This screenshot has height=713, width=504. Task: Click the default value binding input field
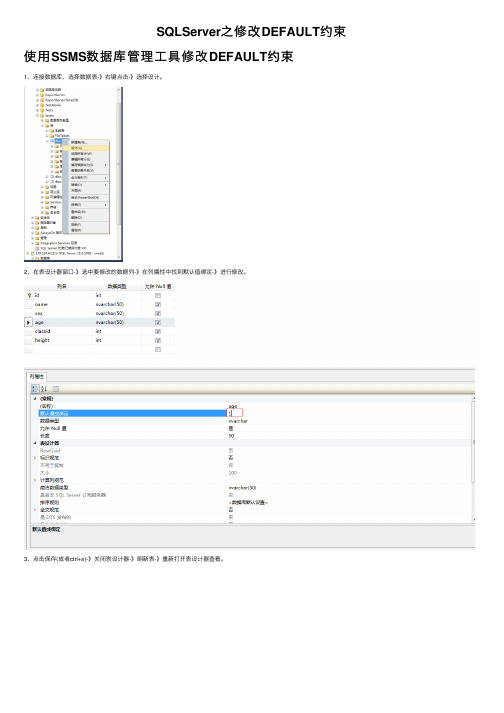pyautogui.click(x=235, y=413)
